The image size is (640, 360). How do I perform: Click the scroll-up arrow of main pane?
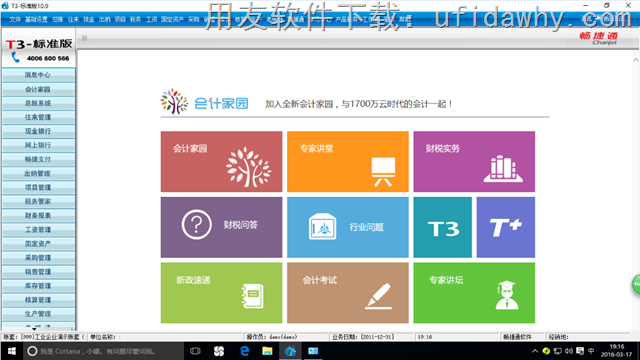636,60
